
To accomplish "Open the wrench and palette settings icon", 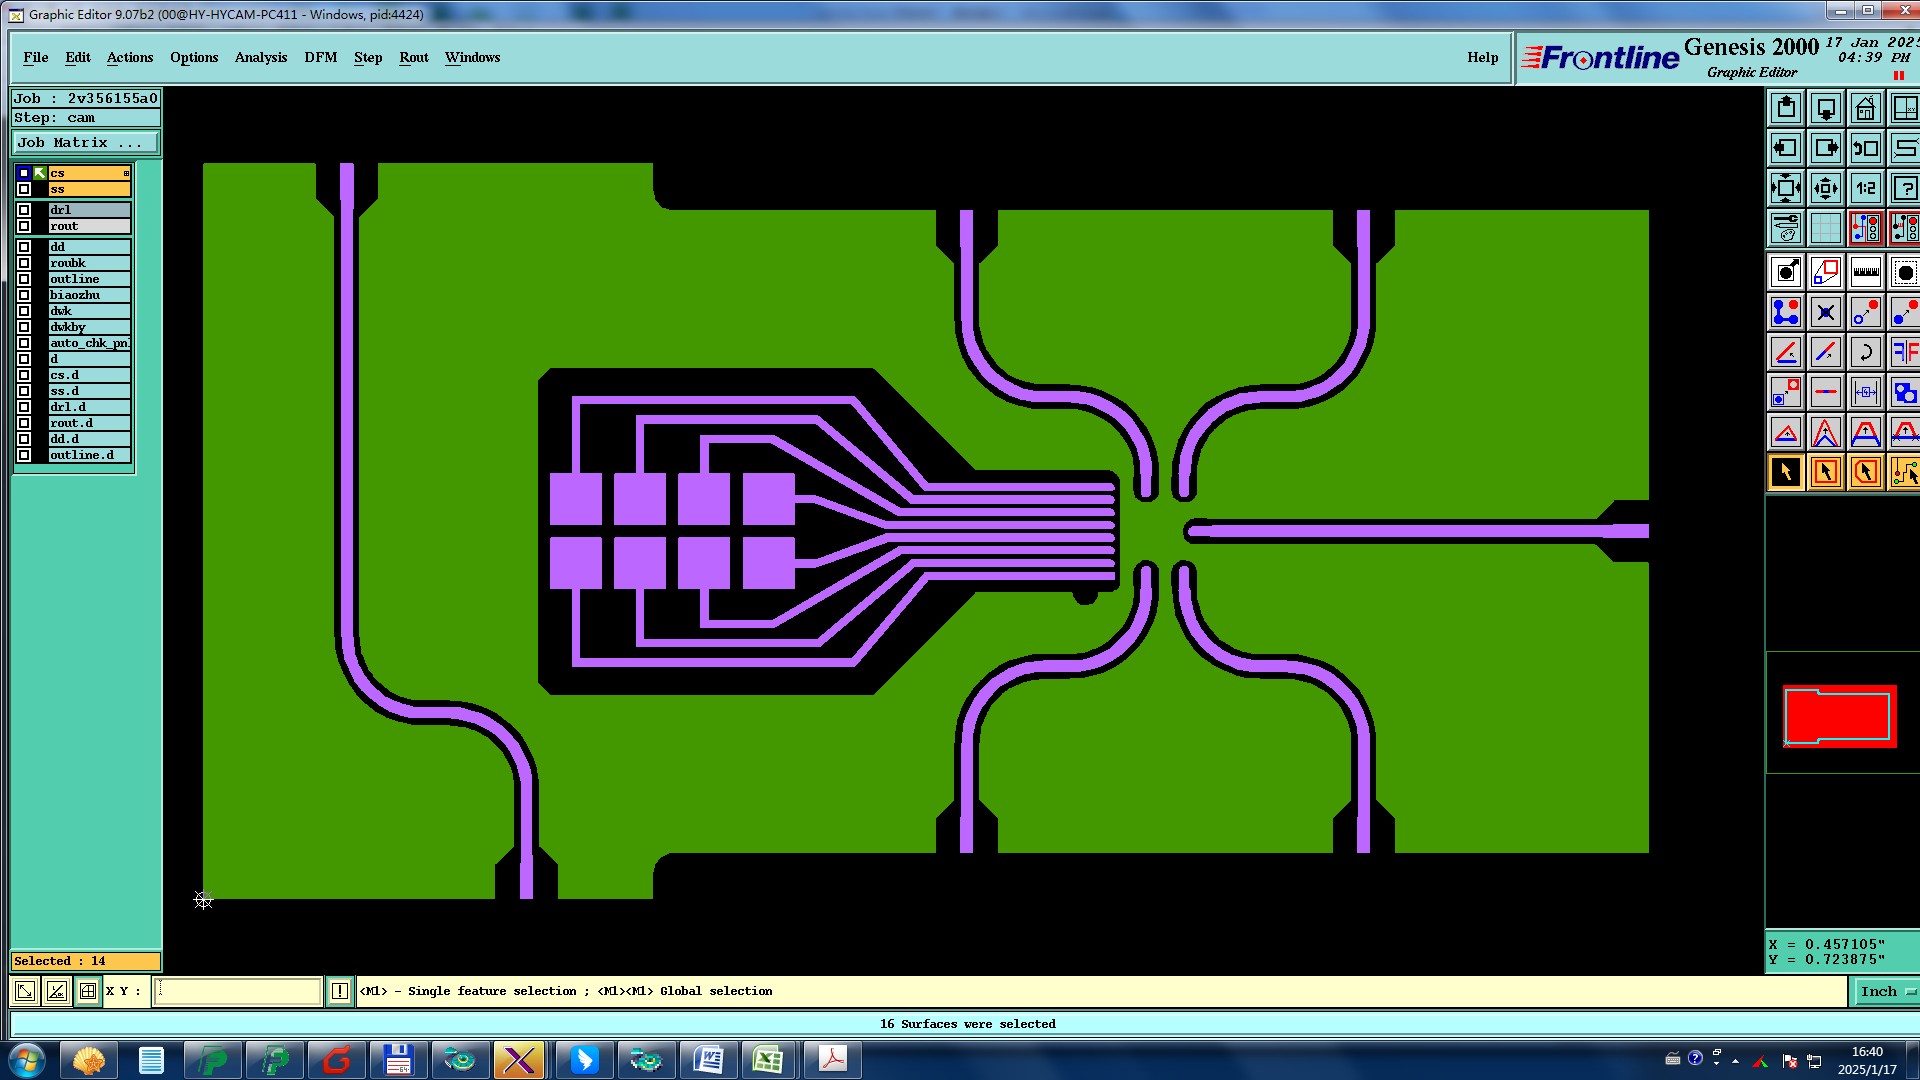I will click(x=1786, y=228).
